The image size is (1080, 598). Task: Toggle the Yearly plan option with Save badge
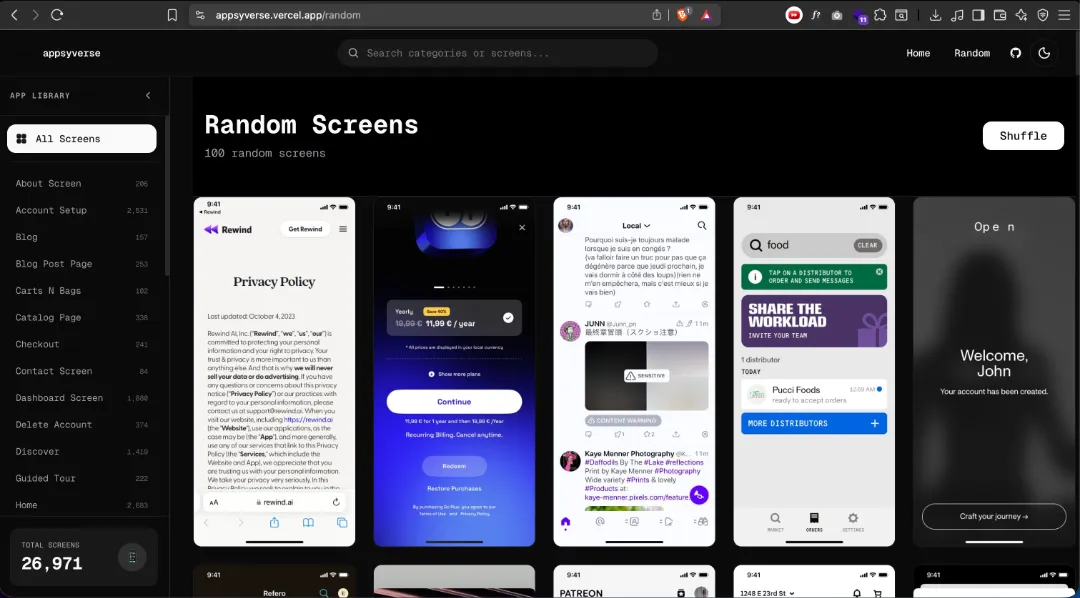(455, 316)
